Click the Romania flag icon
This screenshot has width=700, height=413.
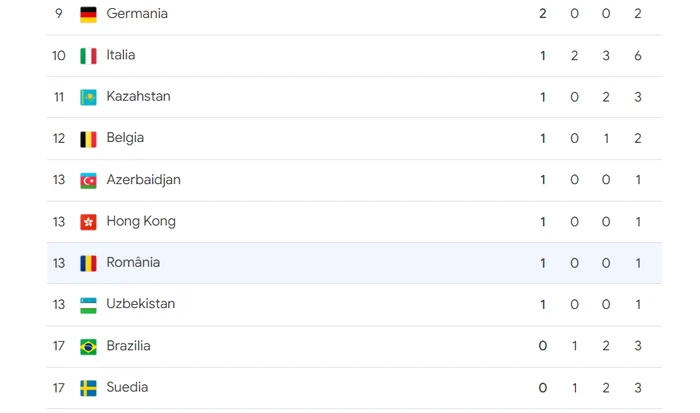click(x=88, y=263)
